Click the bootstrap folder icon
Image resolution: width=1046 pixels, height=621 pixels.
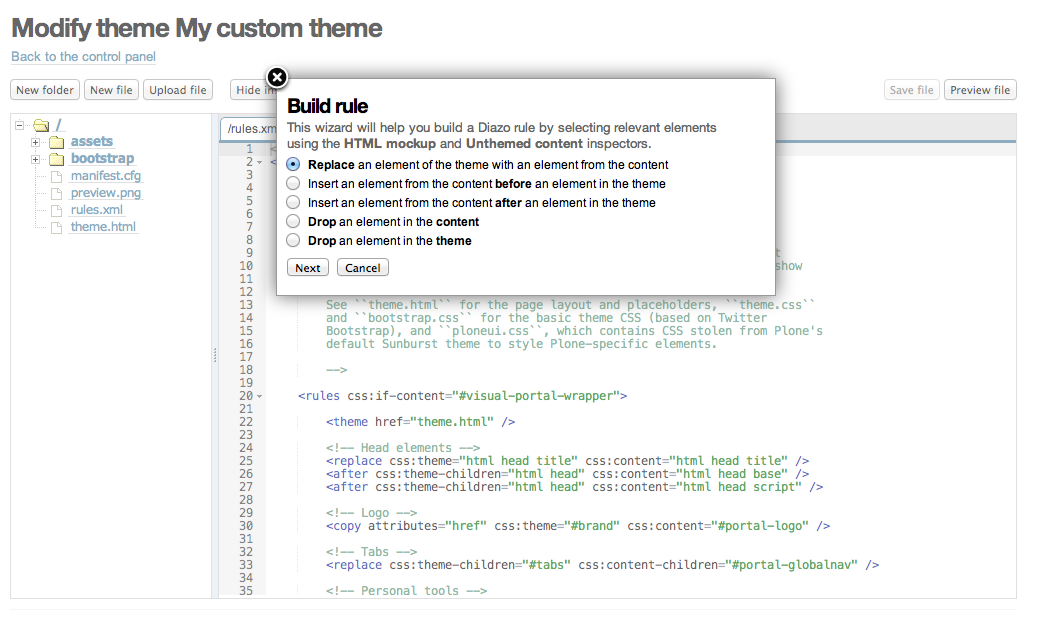pyautogui.click(x=57, y=159)
